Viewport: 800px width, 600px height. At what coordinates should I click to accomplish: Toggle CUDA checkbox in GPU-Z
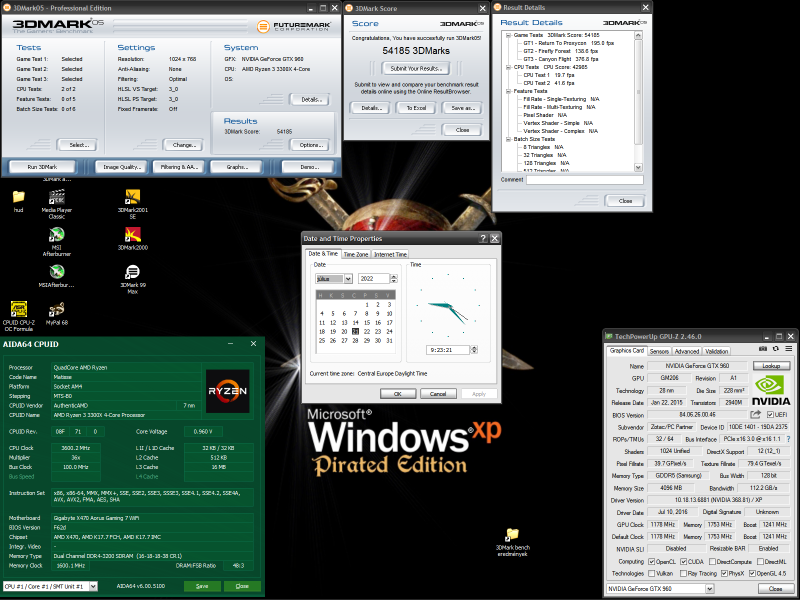tap(683, 562)
